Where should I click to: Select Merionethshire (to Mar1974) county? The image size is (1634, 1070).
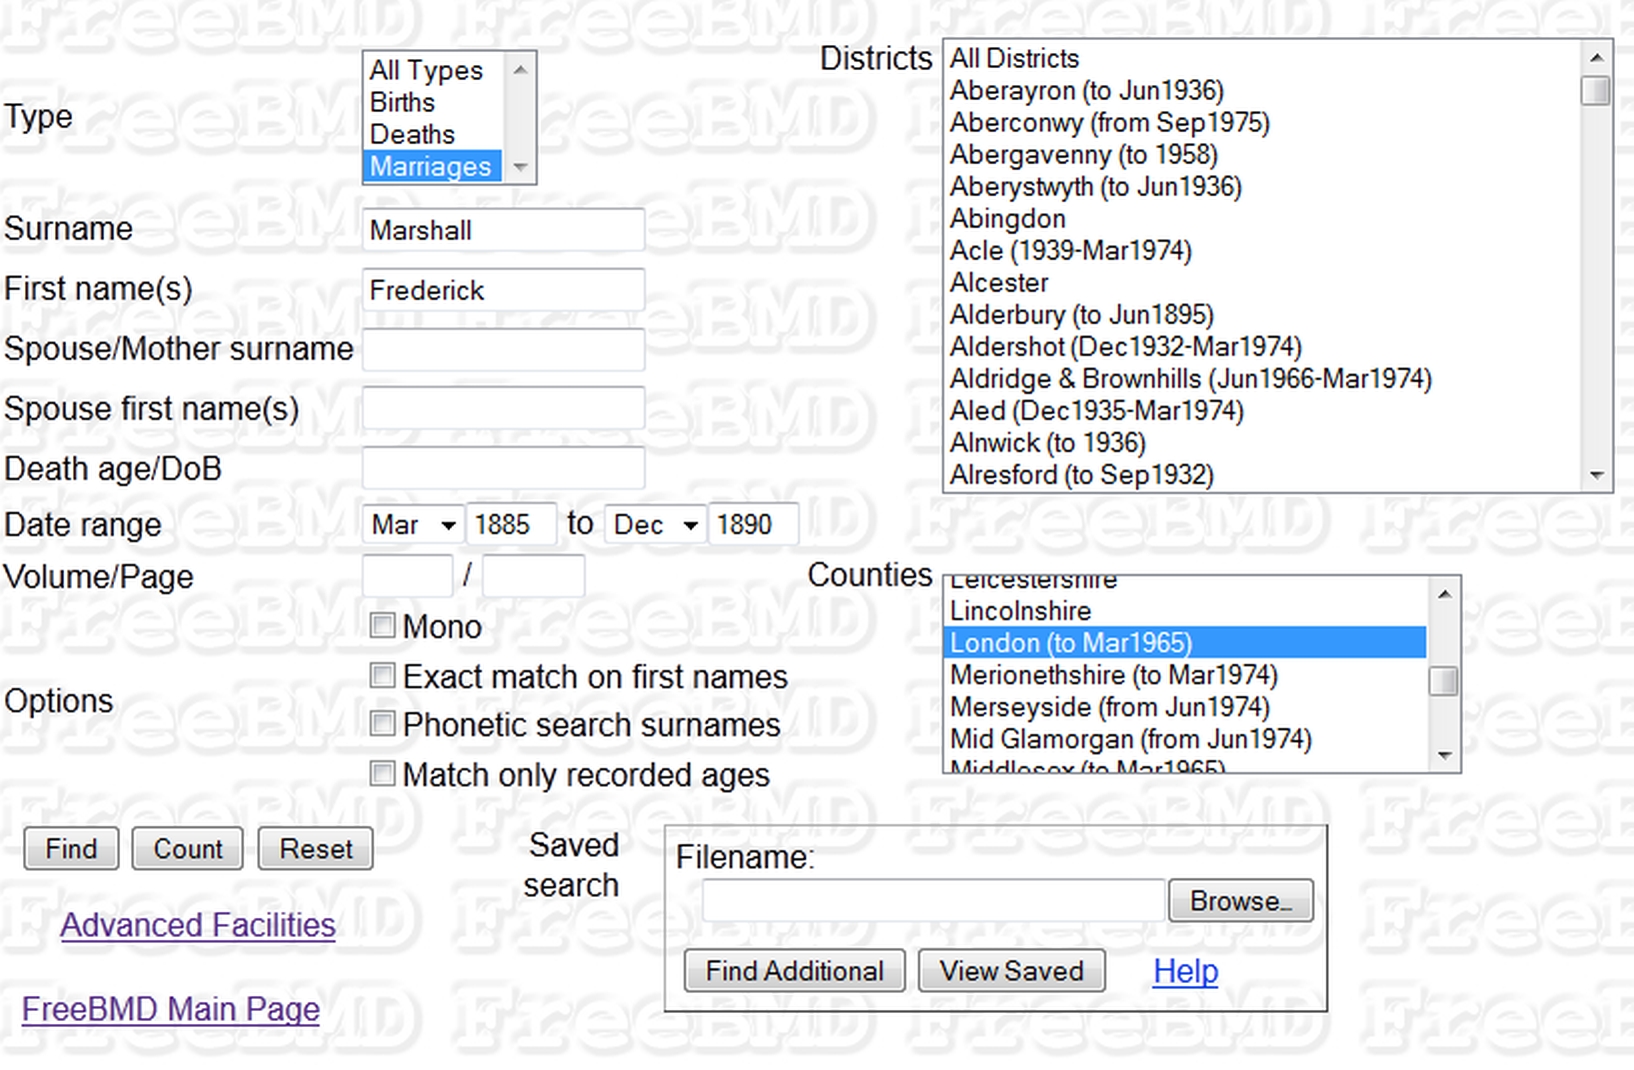point(1186,674)
